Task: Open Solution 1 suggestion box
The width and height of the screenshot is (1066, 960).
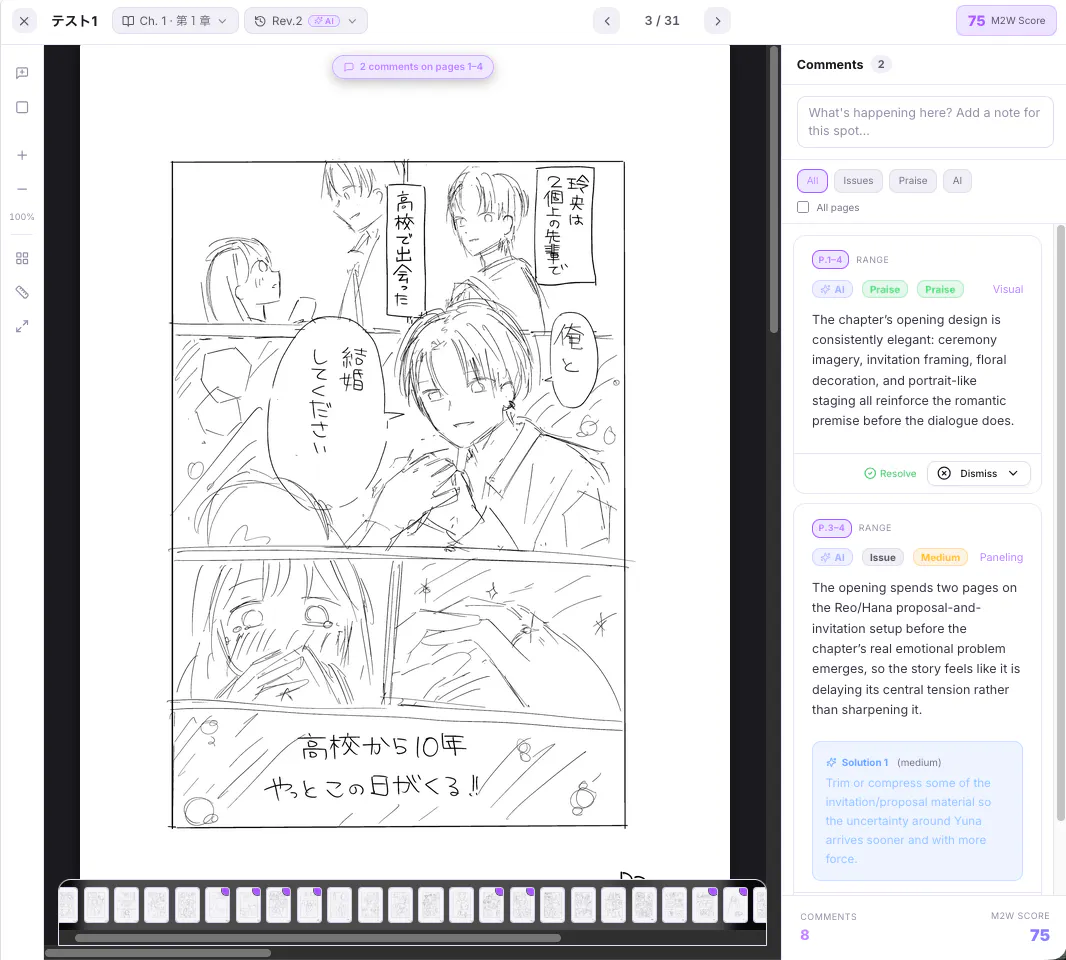Action: click(917, 811)
